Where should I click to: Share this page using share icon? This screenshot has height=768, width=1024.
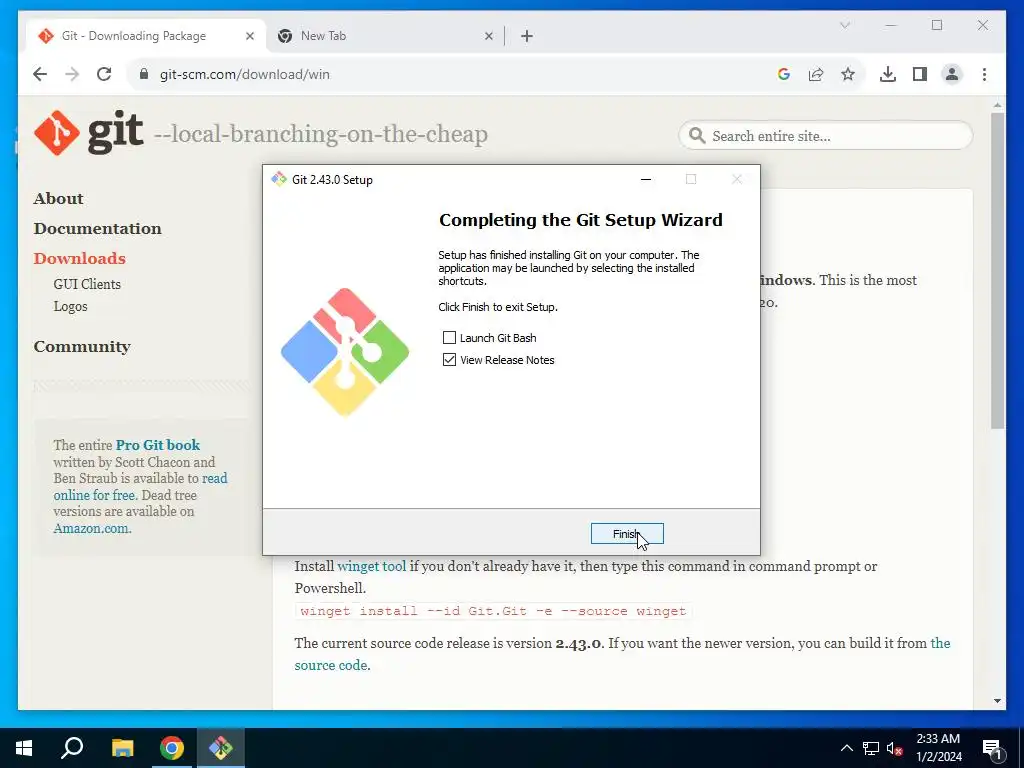point(816,74)
